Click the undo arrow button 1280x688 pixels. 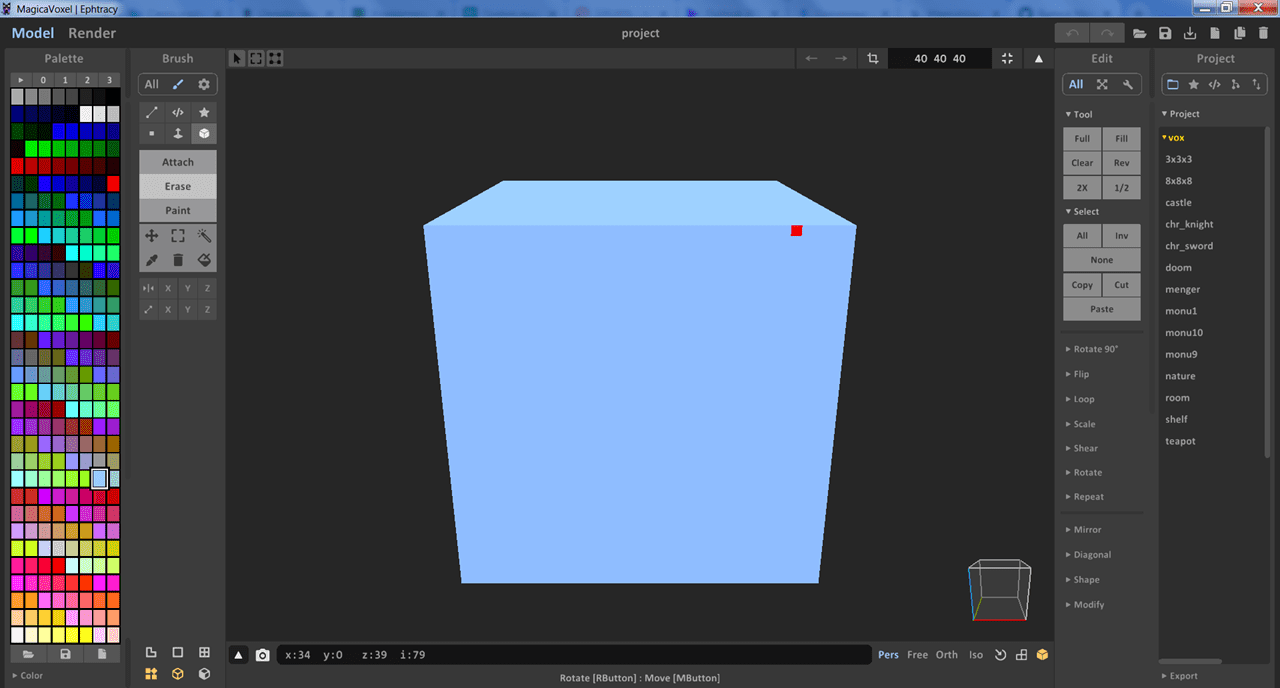click(x=1073, y=33)
